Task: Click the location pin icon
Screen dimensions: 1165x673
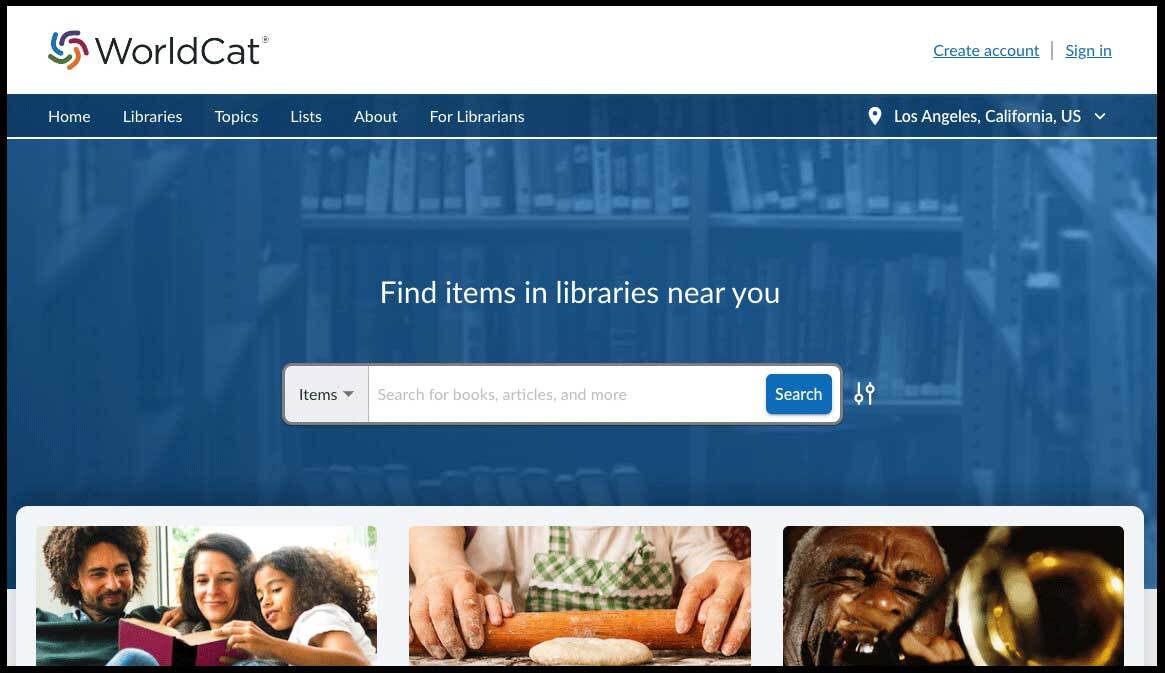Action: click(874, 116)
